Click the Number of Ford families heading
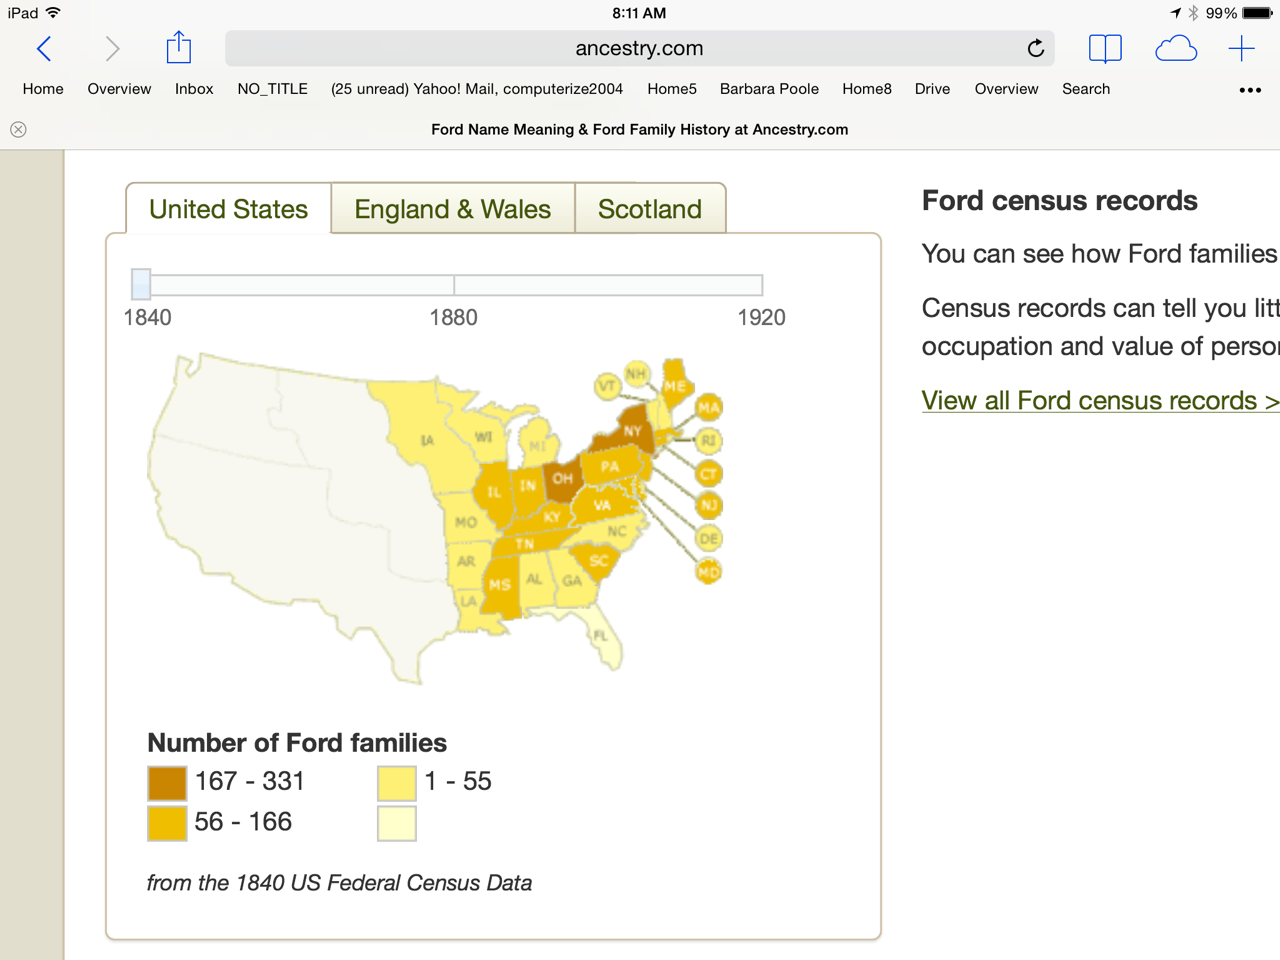This screenshot has width=1280, height=960. [x=297, y=743]
